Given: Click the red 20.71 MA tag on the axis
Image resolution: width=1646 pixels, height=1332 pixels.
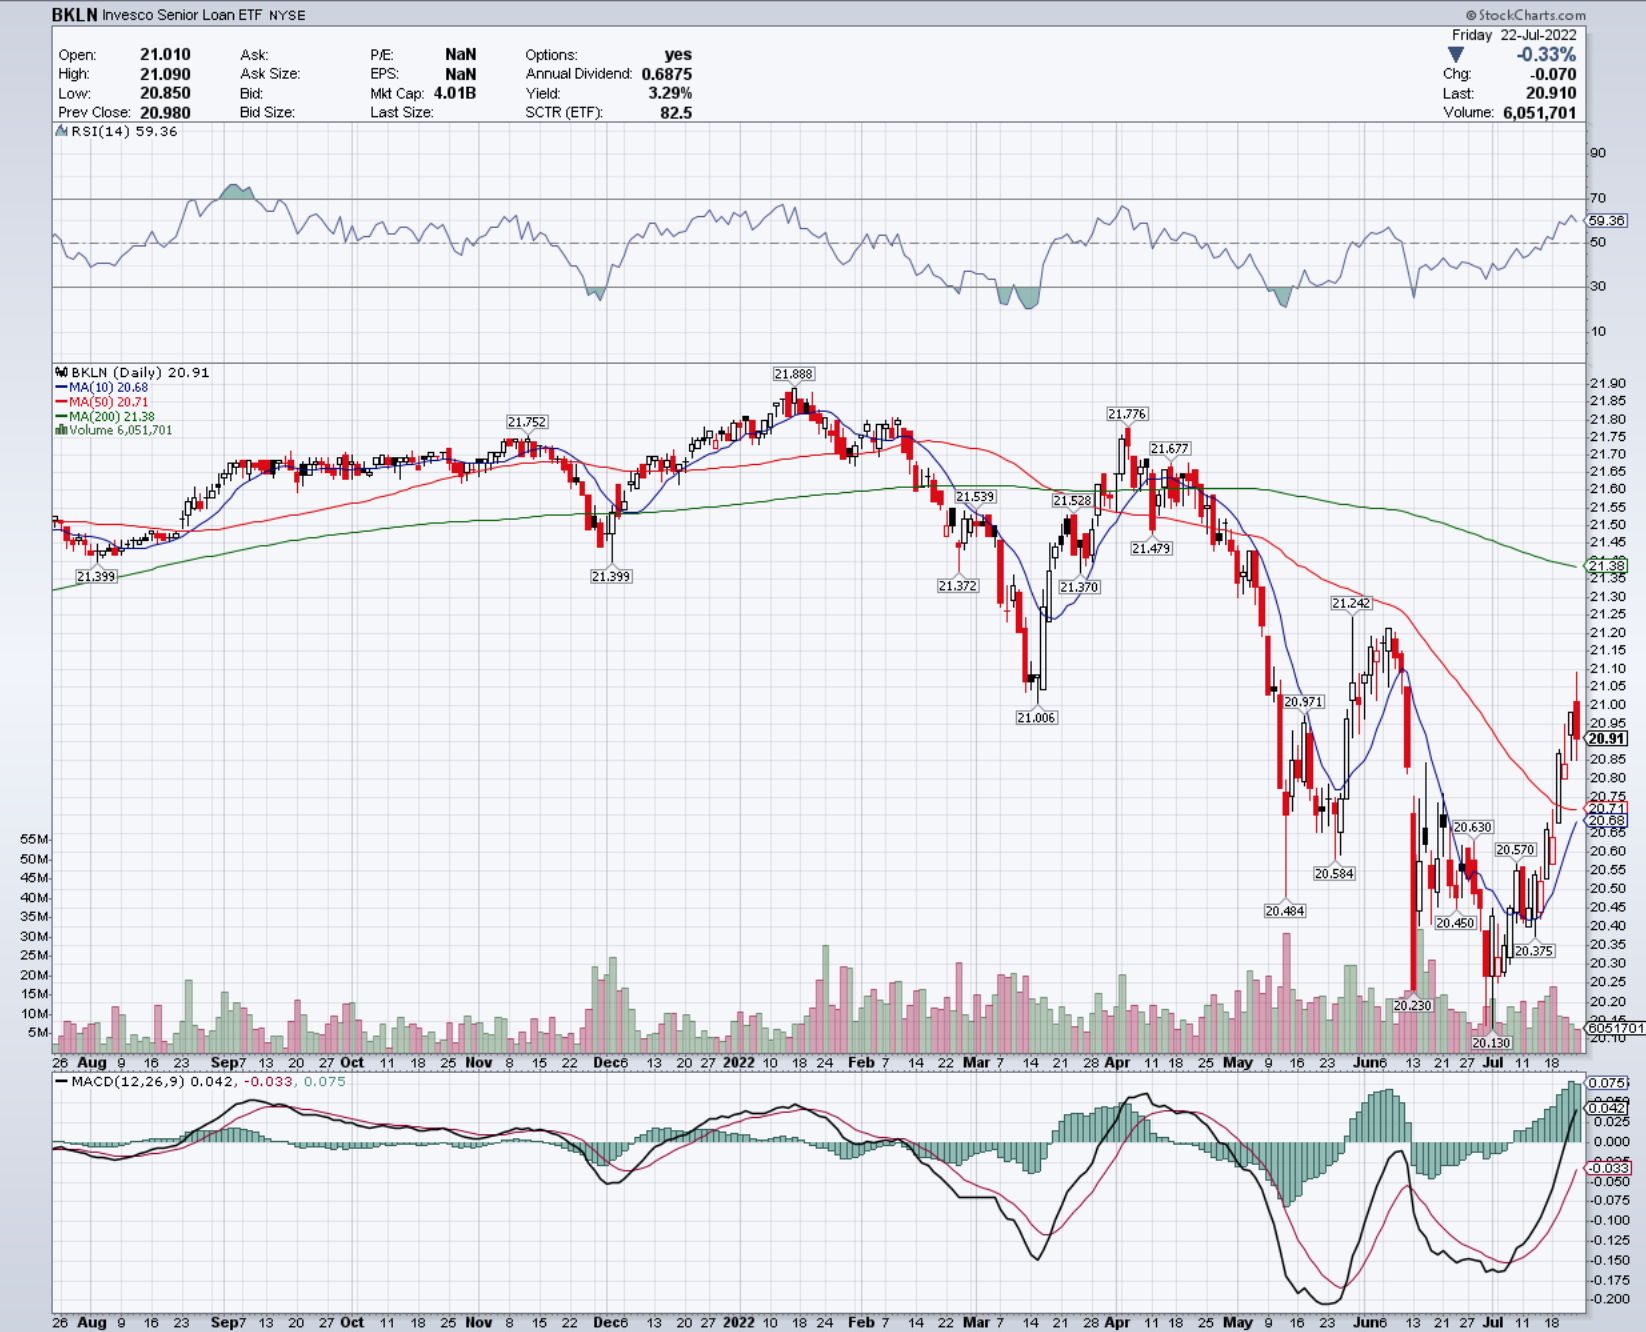Looking at the screenshot, I should coord(1607,808).
